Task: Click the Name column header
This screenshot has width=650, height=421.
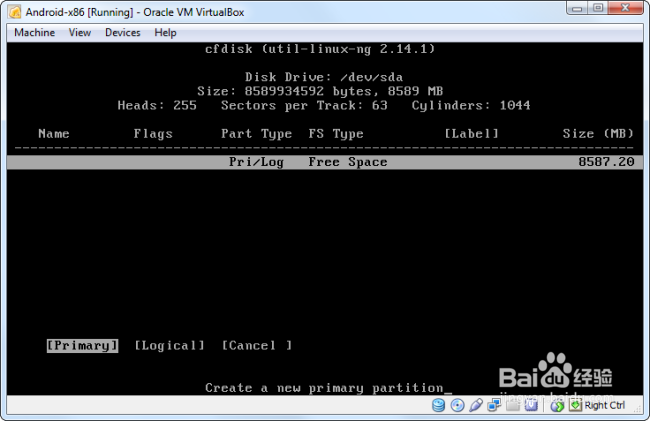Action: click(x=54, y=133)
